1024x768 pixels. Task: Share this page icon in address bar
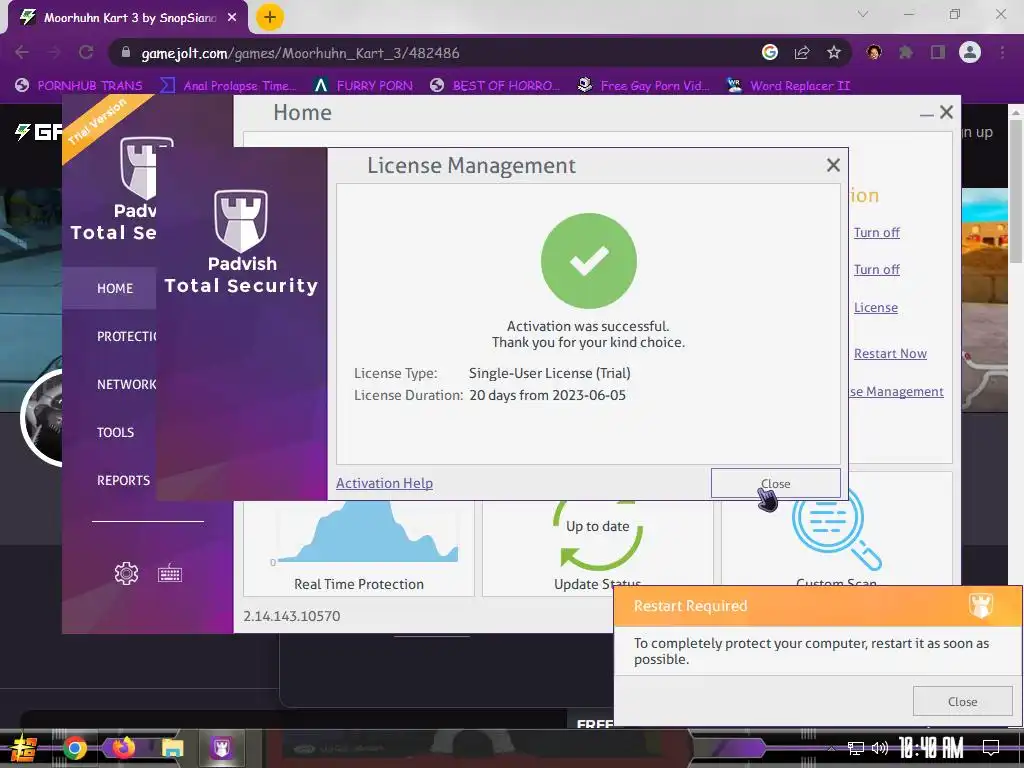(802, 52)
